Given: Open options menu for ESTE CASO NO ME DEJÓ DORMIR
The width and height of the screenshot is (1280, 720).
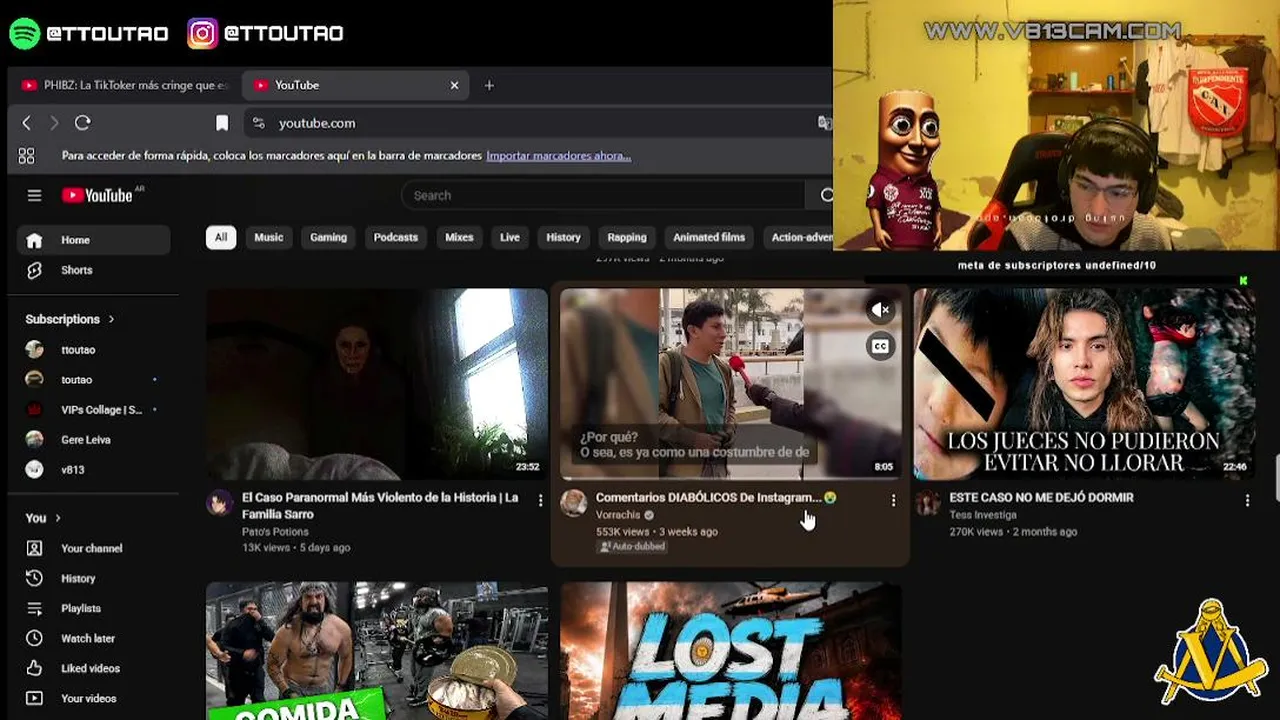Looking at the screenshot, I should pyautogui.click(x=1247, y=500).
